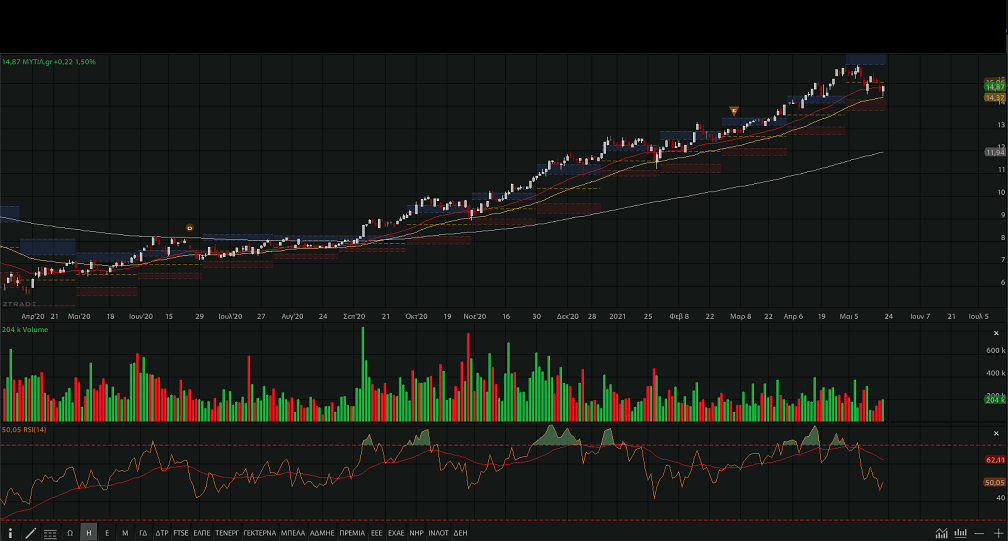Open the table list view icon

pos(50,533)
